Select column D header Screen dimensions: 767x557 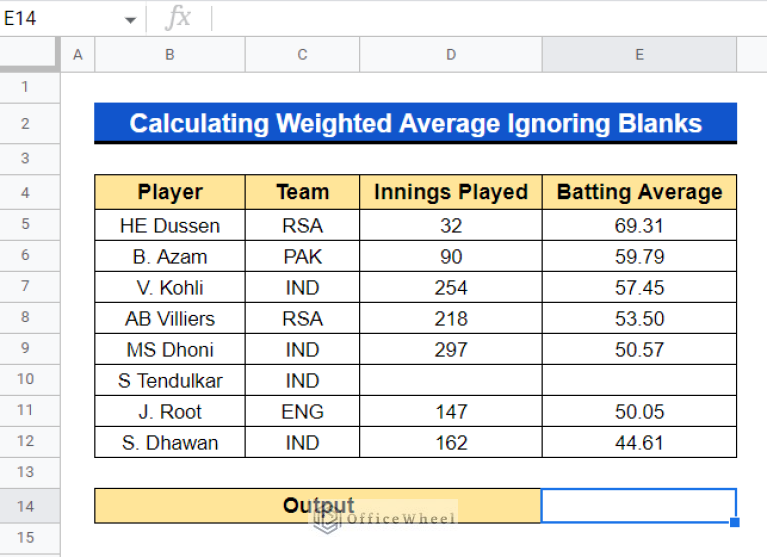coord(451,55)
